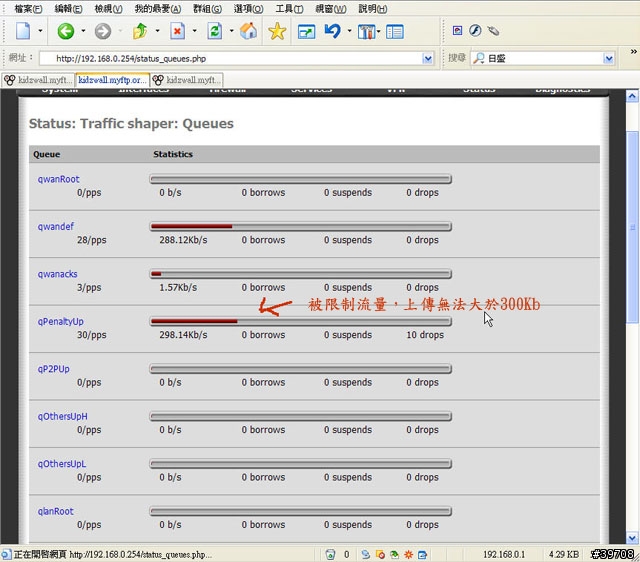This screenshot has height=562, width=640.
Task: Click the vertical scrollbar up arrow
Action: [632, 96]
